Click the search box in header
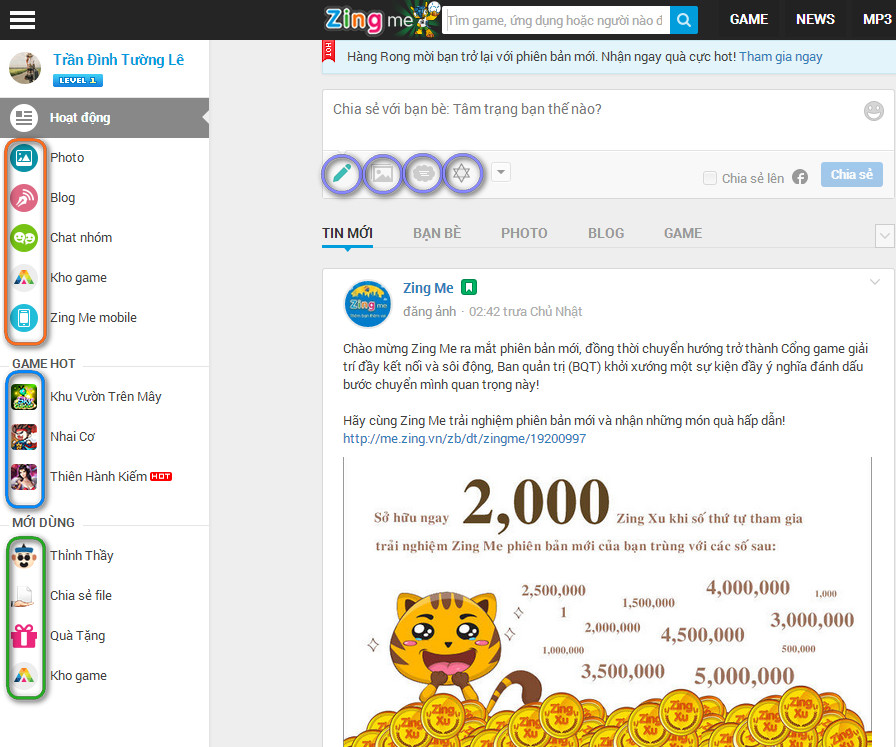896x747 pixels. (555, 20)
